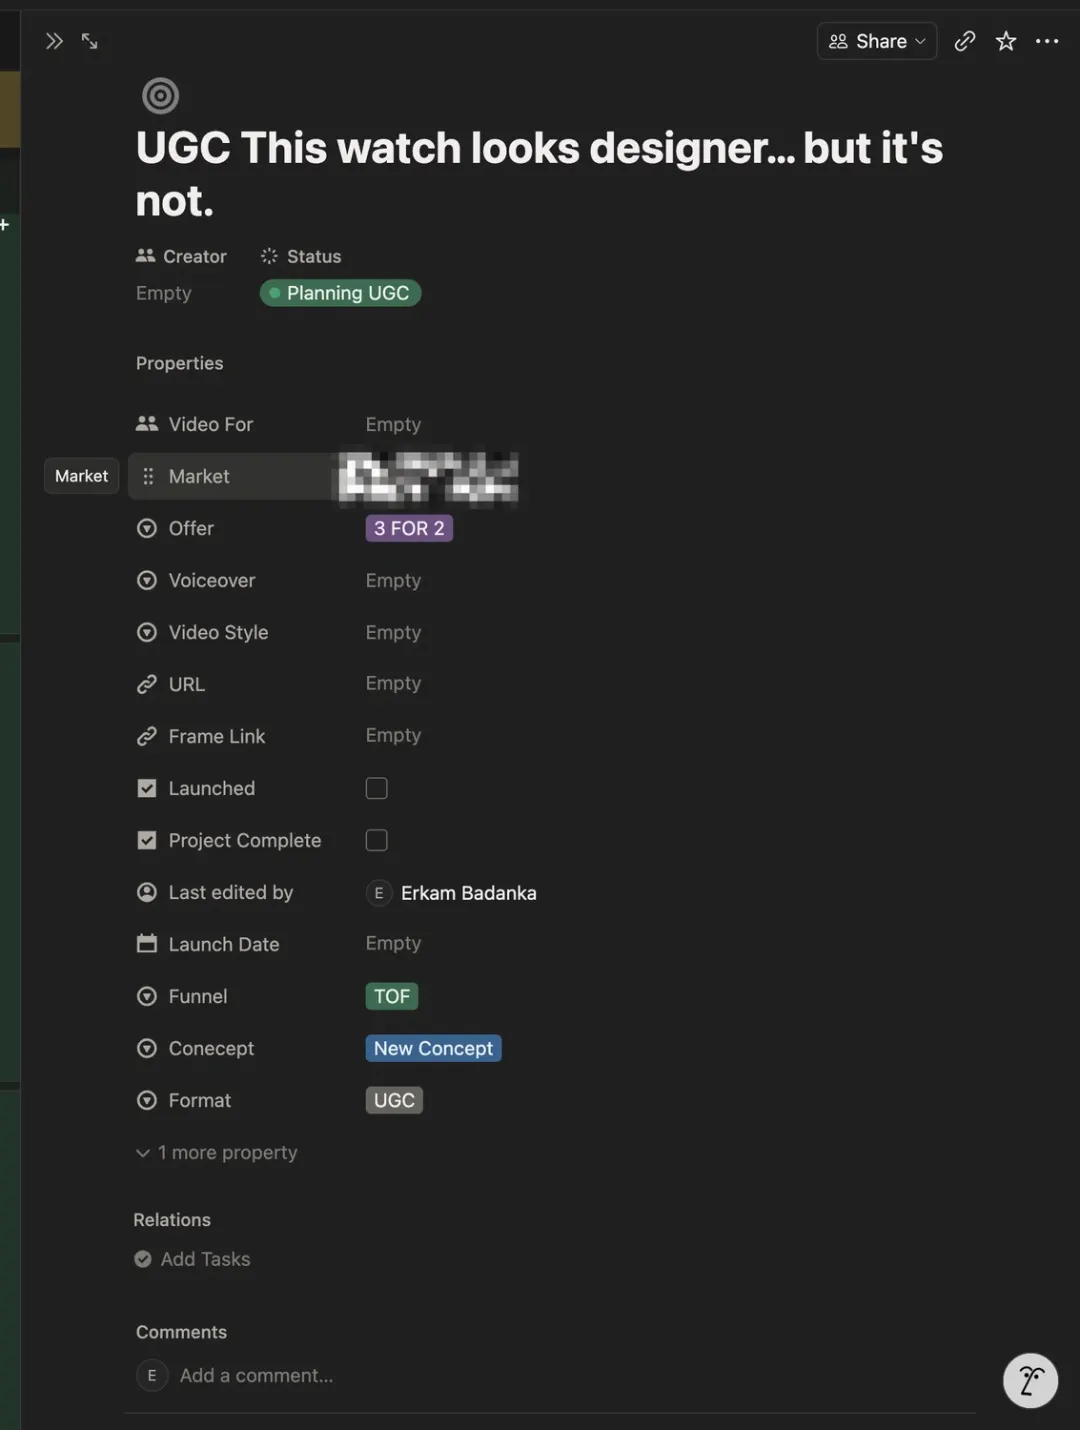Copy page link via chain icon
This screenshot has width=1080, height=1430.
pos(964,41)
